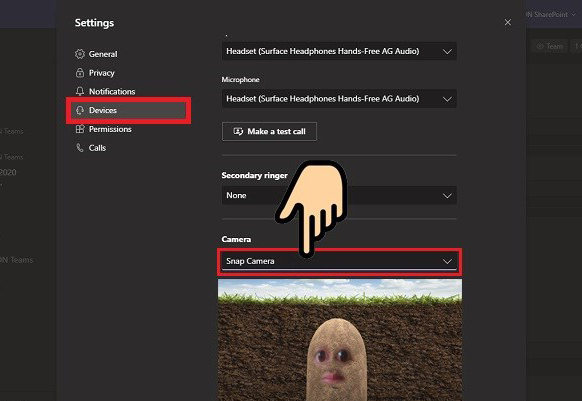Screen dimensions: 582x401
Task: Click the General settings label
Action: pos(103,54)
